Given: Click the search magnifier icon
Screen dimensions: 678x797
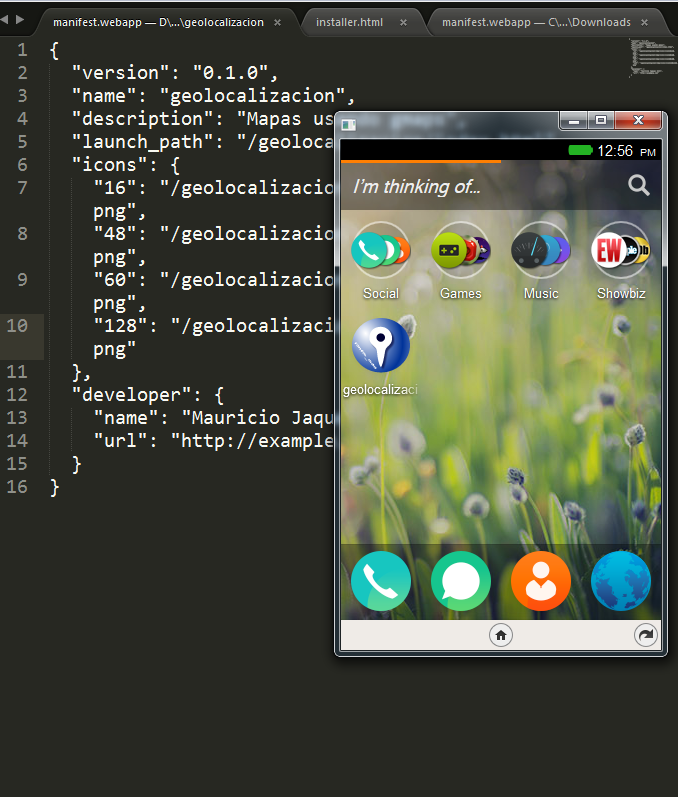Looking at the screenshot, I should coord(639,186).
